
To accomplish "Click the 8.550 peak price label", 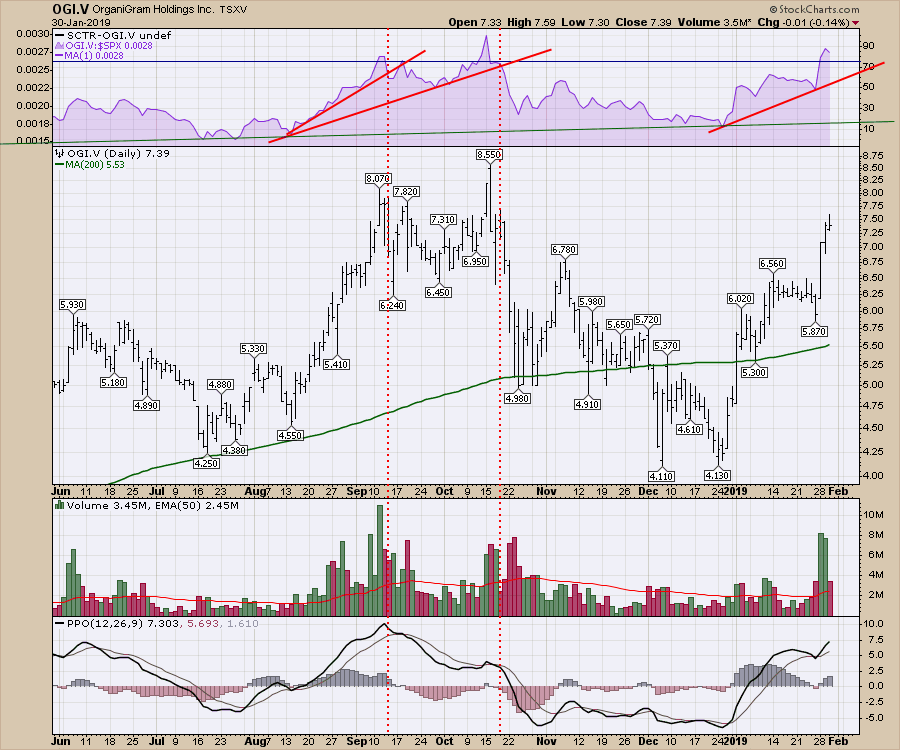I will pos(489,154).
